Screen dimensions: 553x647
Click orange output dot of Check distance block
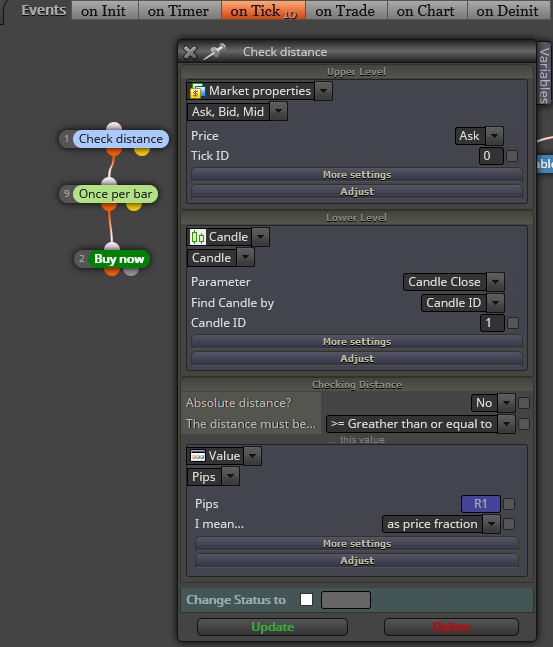tap(114, 151)
